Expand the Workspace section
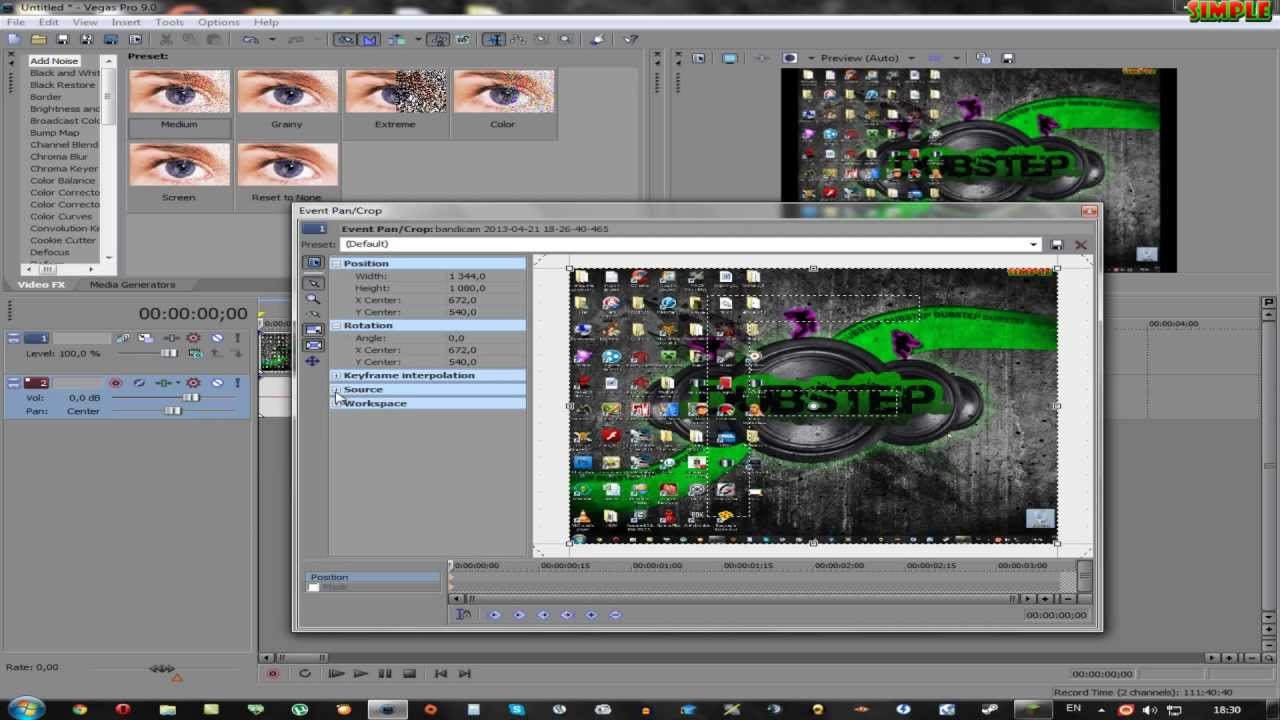The image size is (1280, 720). click(x=337, y=403)
